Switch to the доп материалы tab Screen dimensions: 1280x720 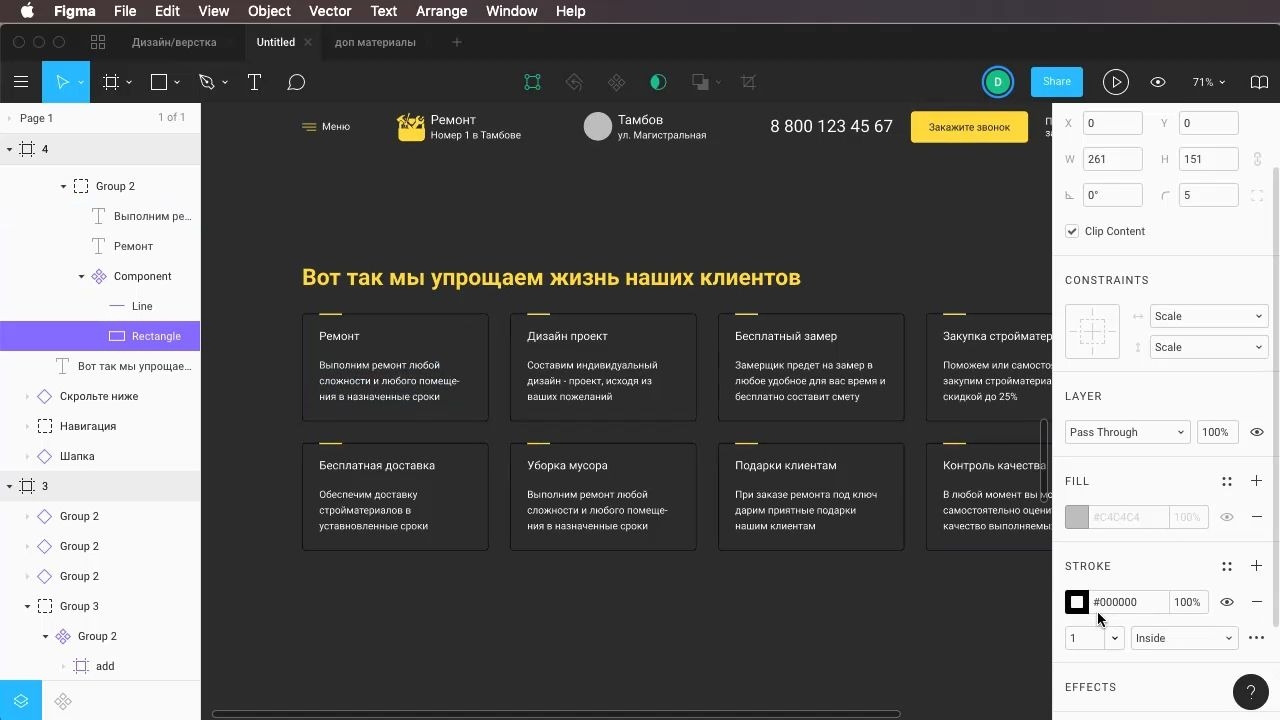coord(375,42)
